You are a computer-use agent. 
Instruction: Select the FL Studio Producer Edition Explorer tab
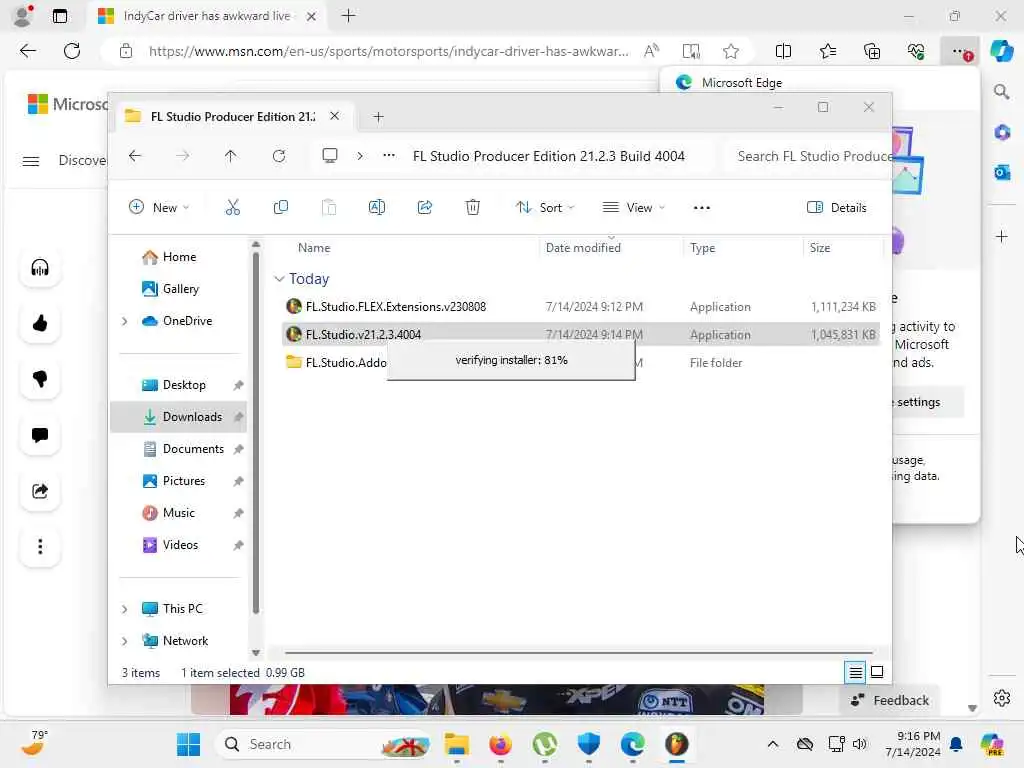coord(232,116)
